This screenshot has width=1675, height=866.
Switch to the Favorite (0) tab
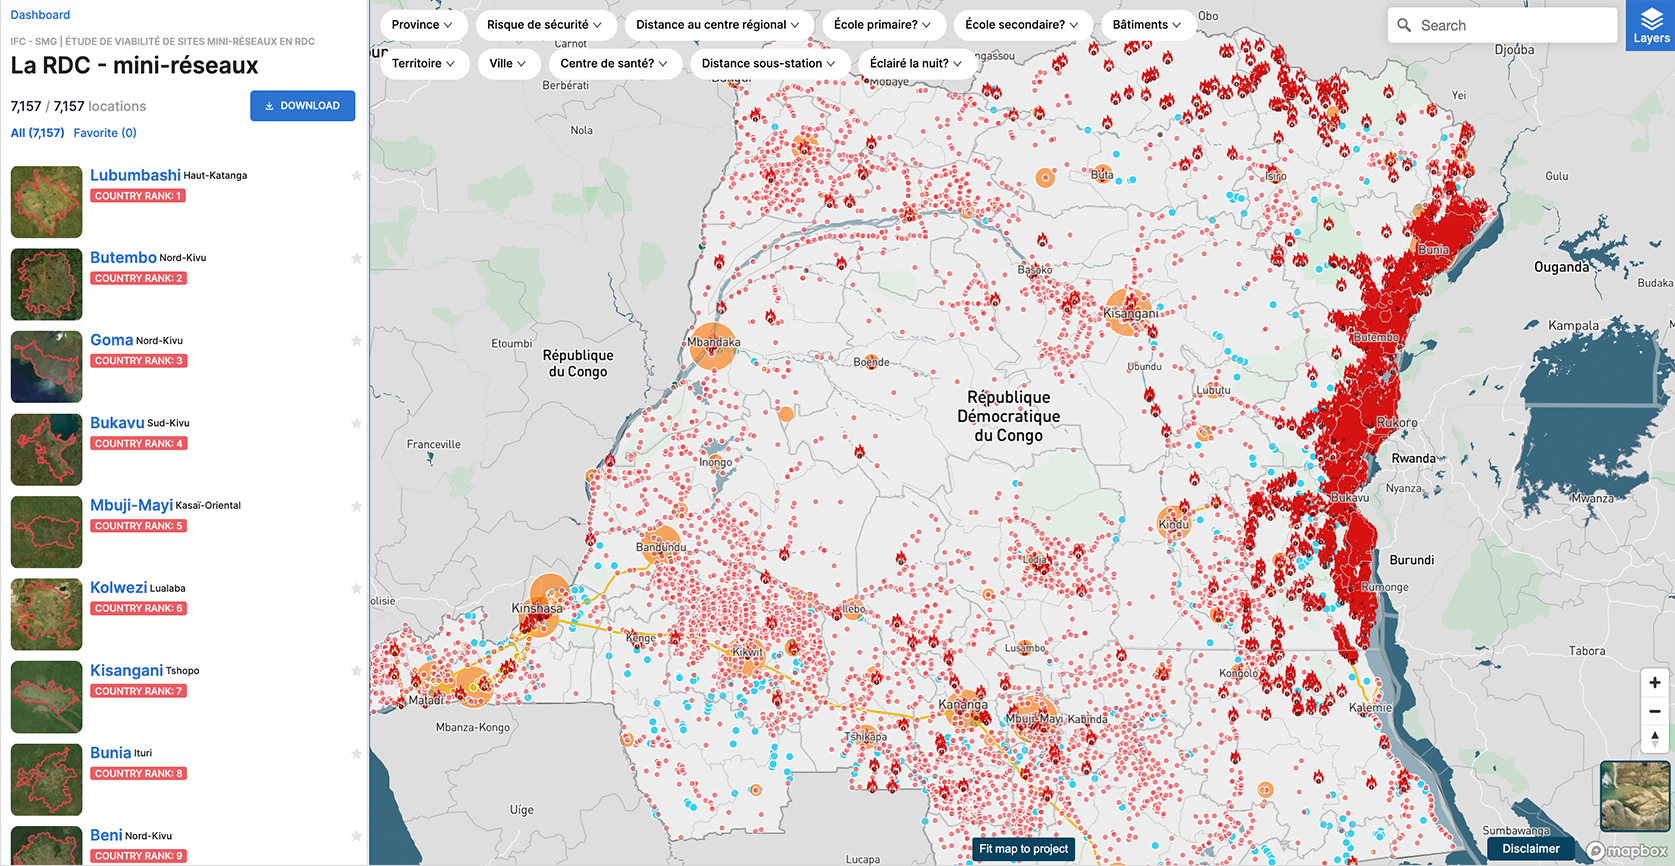105,133
